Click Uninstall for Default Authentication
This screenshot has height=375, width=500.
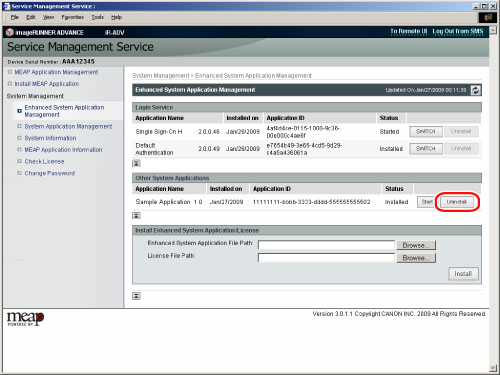point(461,148)
